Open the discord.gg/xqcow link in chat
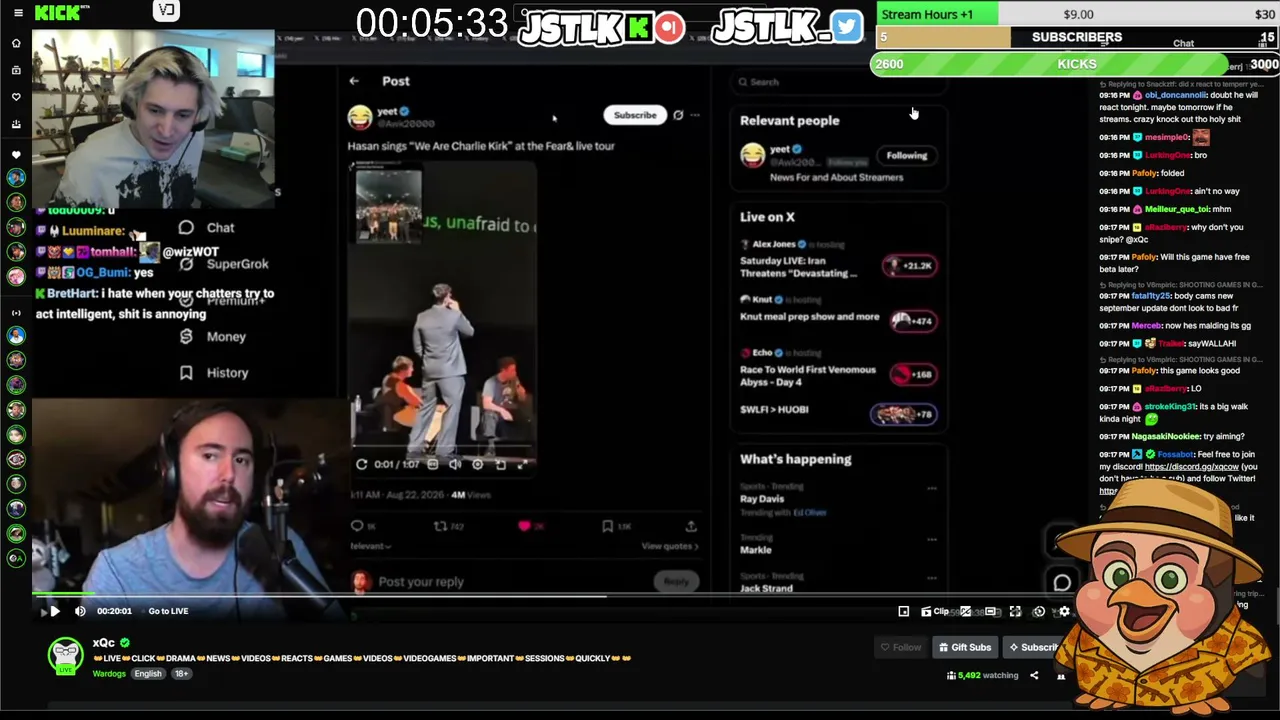Image resolution: width=1280 pixels, height=720 pixels. pyautogui.click(x=1191, y=467)
